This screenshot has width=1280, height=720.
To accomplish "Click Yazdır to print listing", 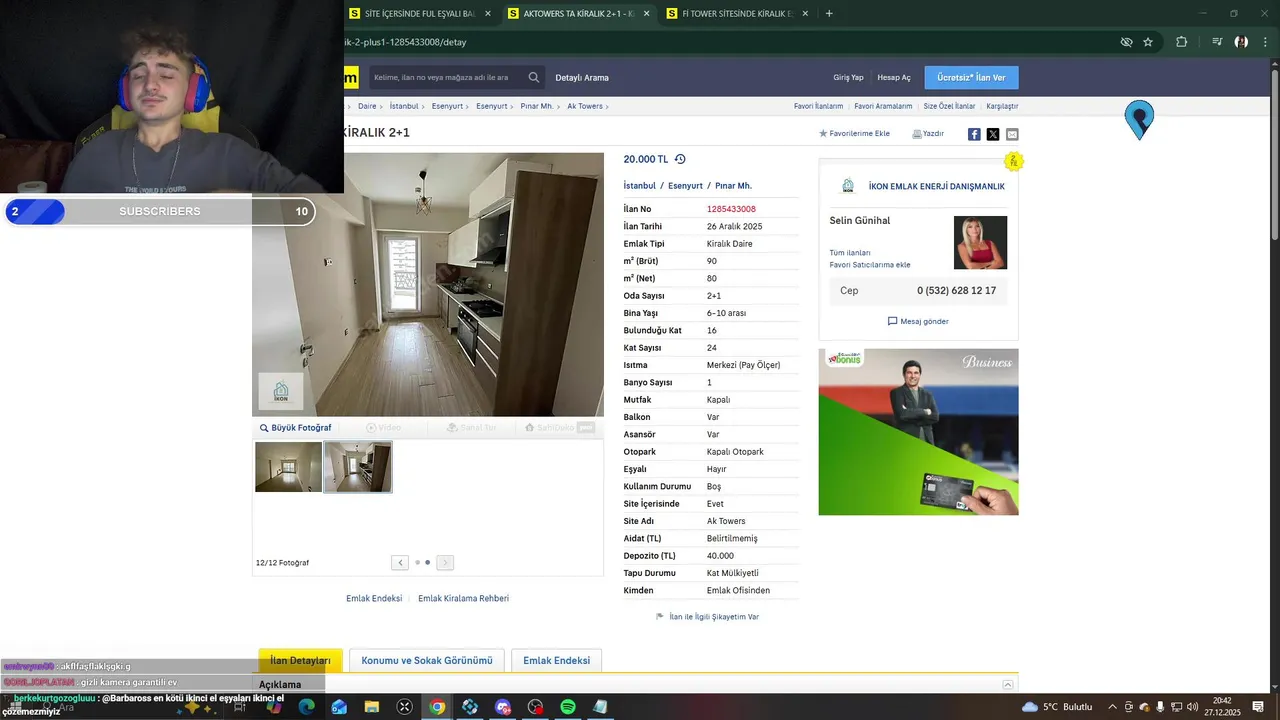I will (x=928, y=133).
